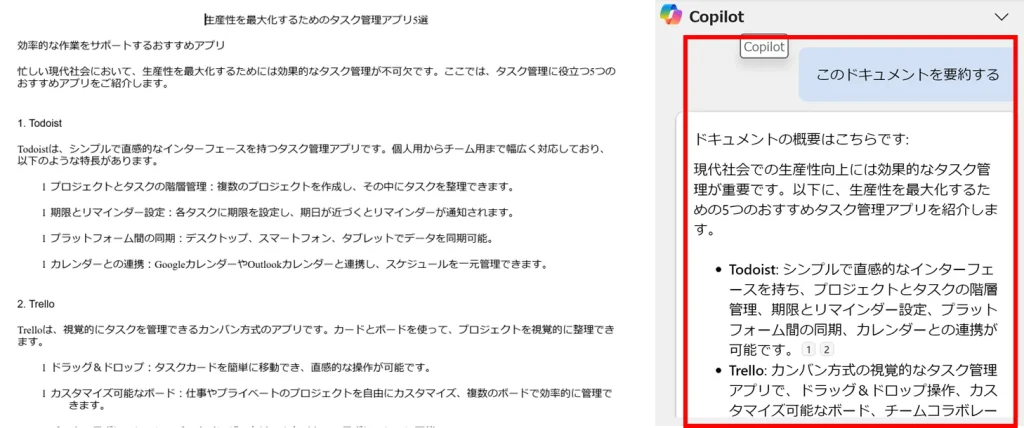Select the このドキュメントを要約する prompt bubble

(908, 74)
